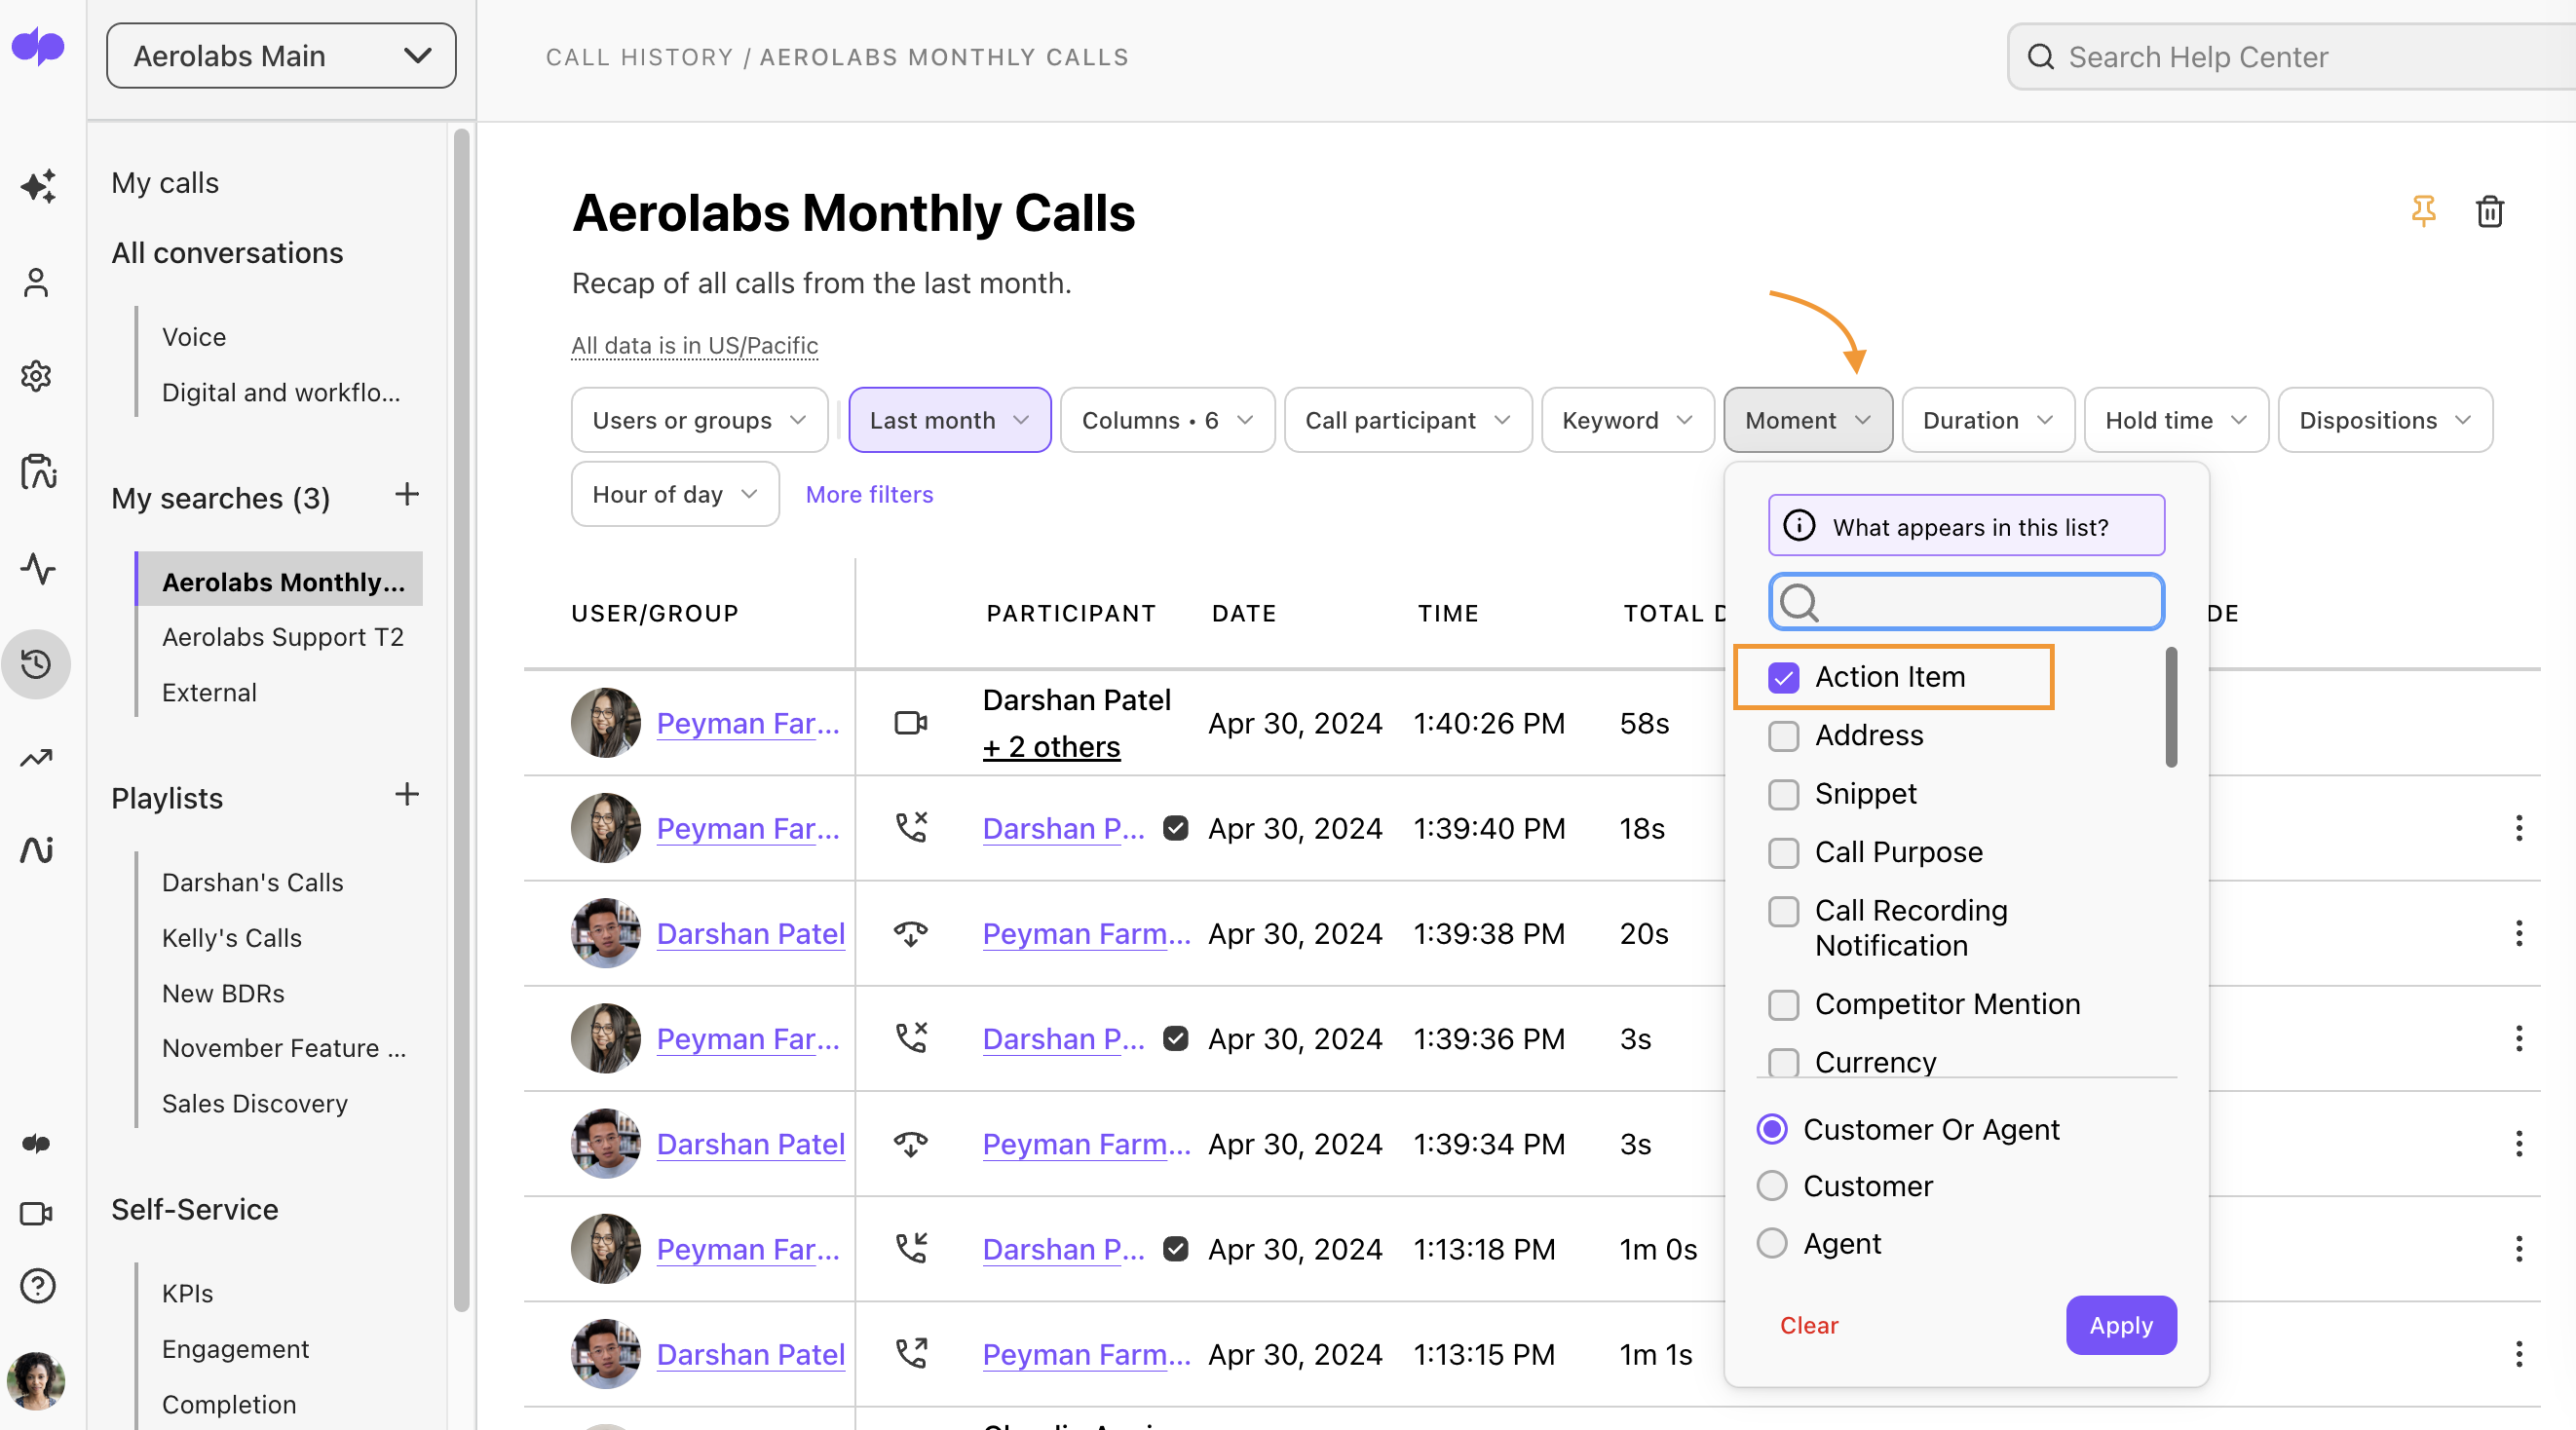Viewport: 2576px width, 1430px height.
Task: Open the help question mark icon
Action: 37,1285
